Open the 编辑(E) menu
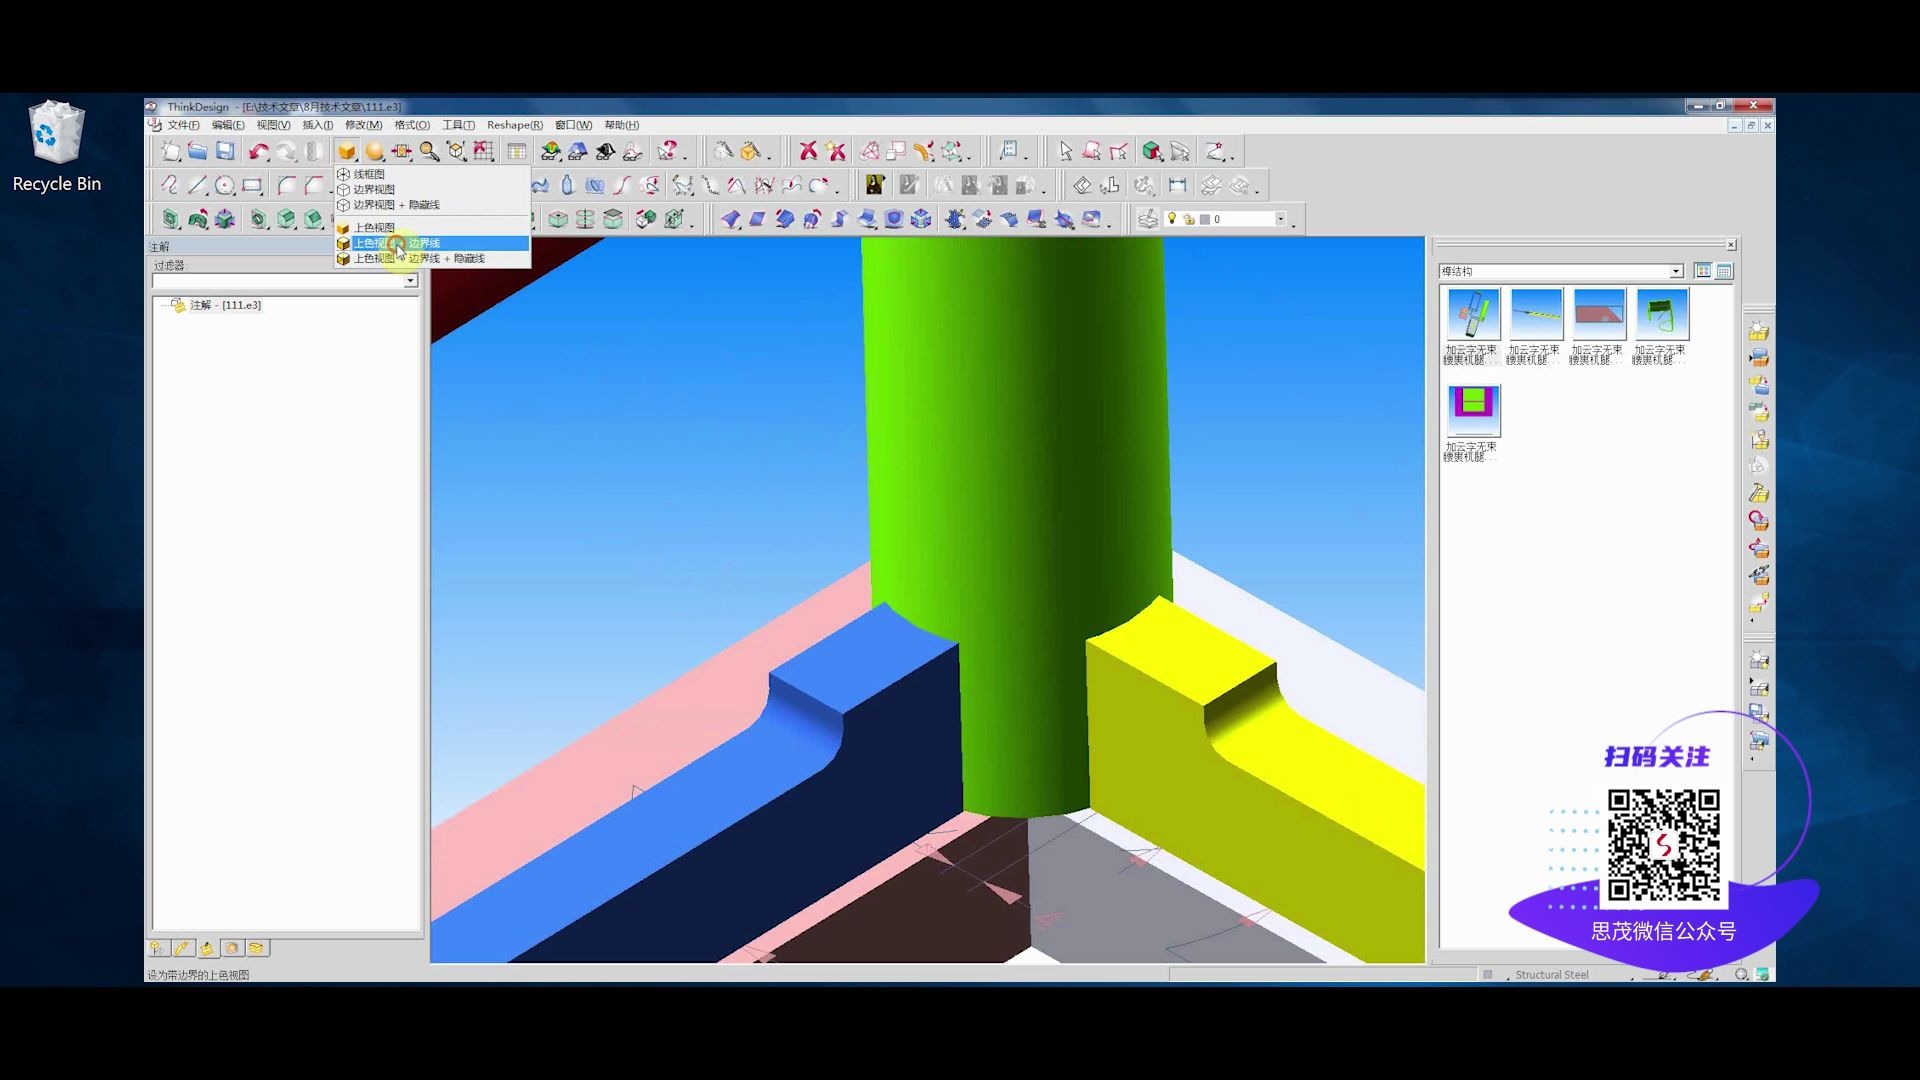The image size is (1920, 1080). point(228,125)
